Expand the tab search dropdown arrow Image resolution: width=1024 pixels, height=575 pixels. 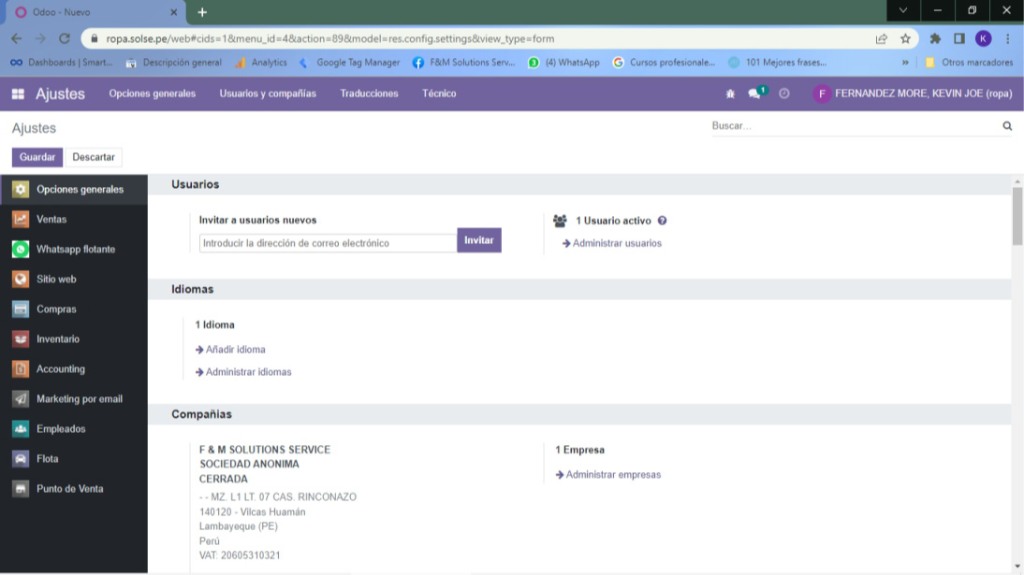tap(903, 10)
